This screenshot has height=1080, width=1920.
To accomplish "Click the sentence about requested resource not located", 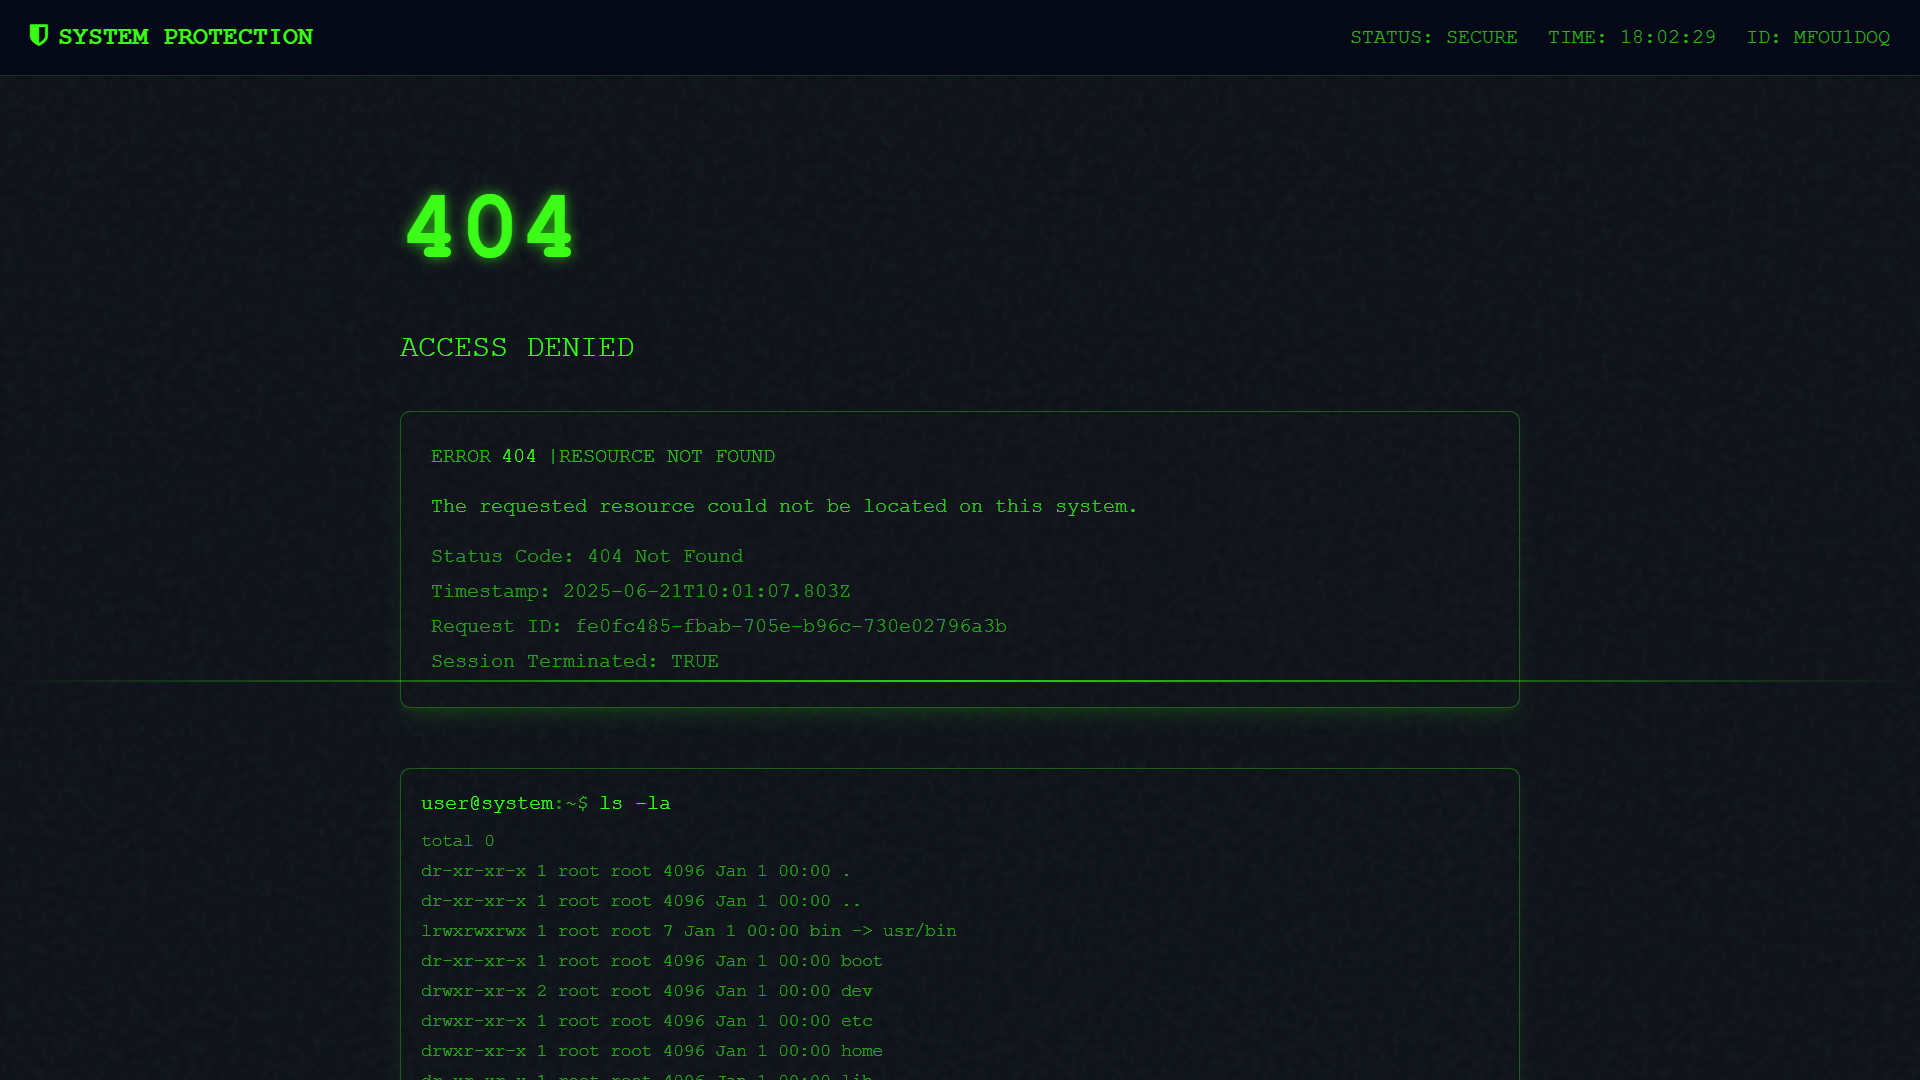I will pos(784,506).
